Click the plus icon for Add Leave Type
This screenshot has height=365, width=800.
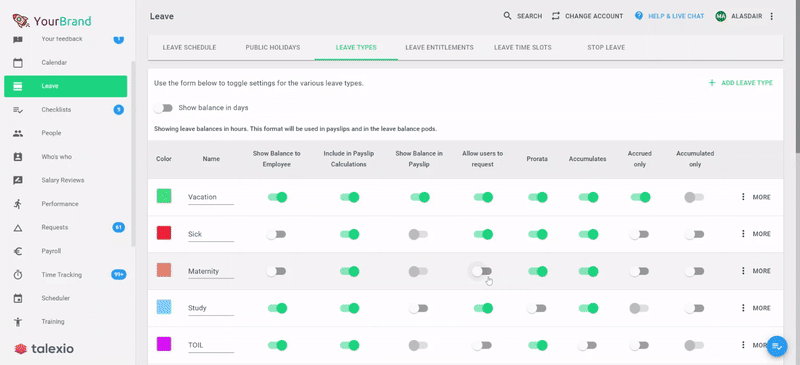coord(712,83)
